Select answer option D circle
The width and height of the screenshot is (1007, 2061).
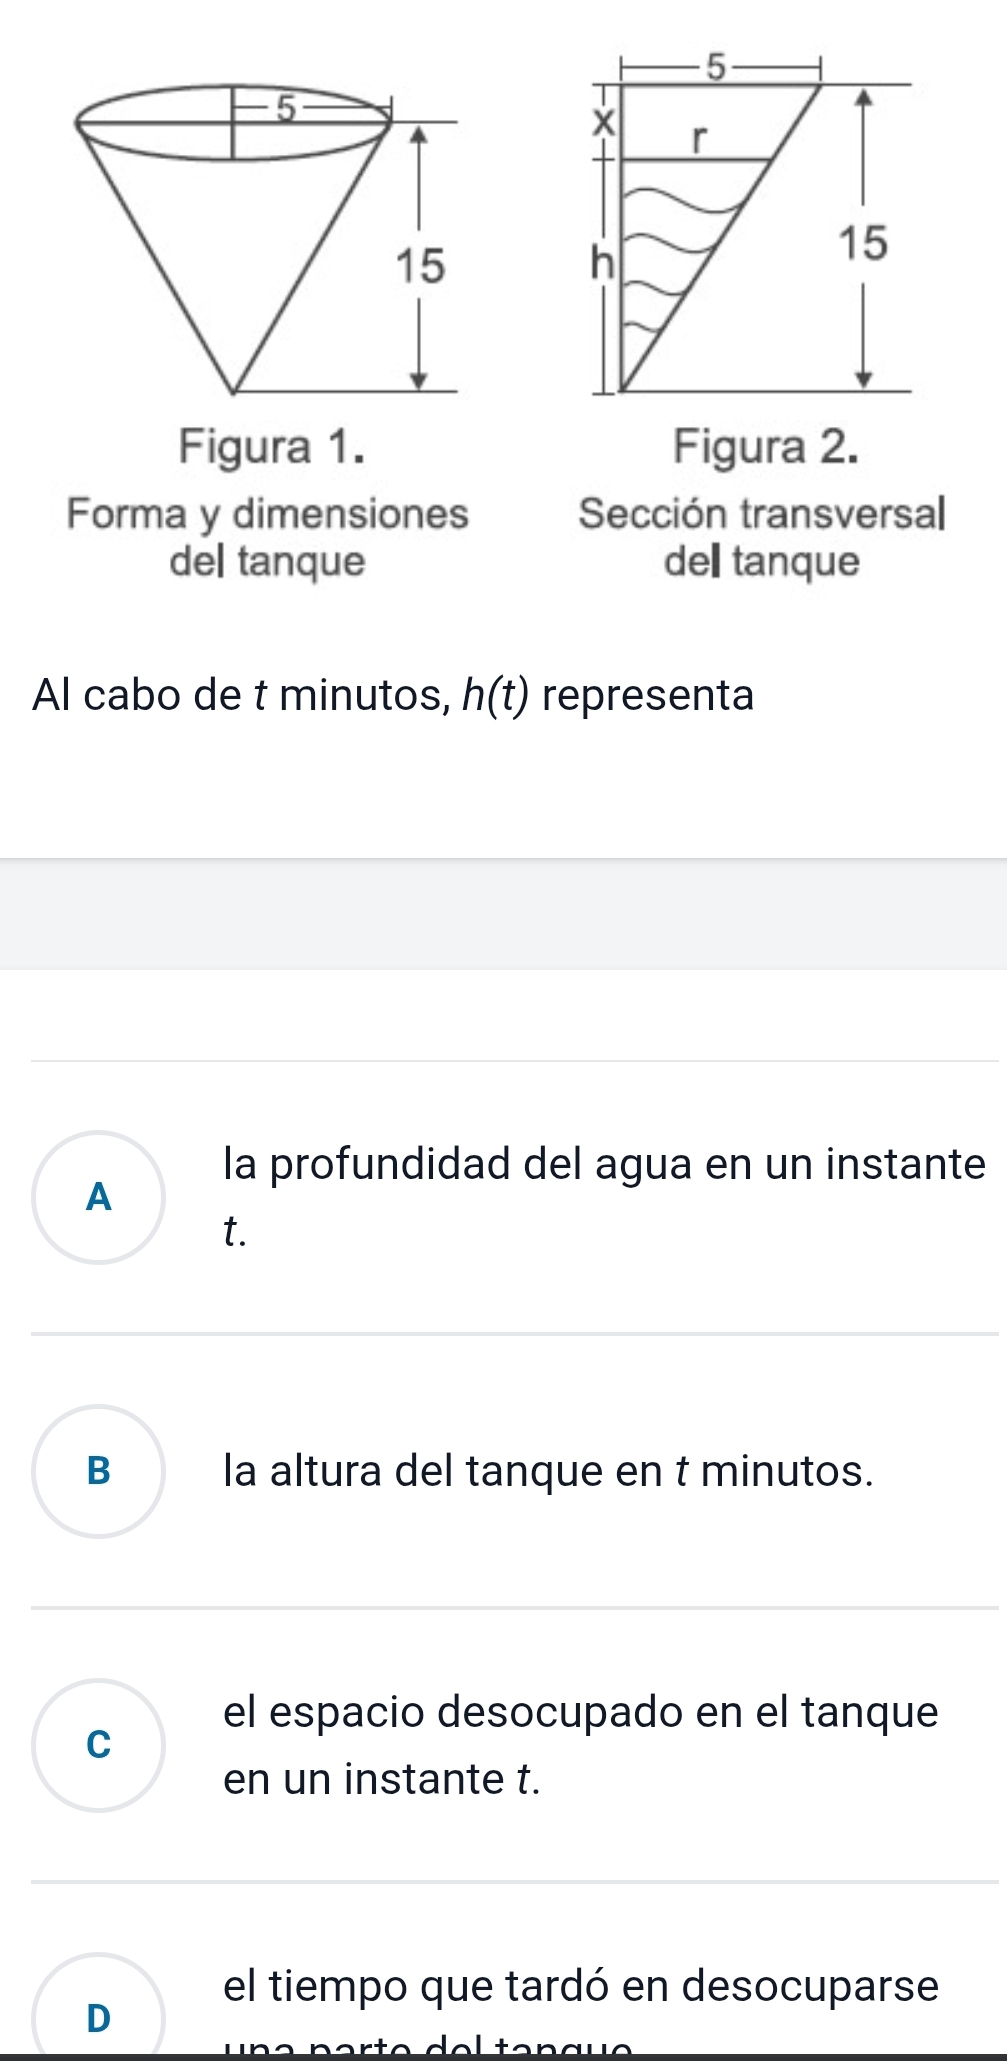[x=98, y=2010]
